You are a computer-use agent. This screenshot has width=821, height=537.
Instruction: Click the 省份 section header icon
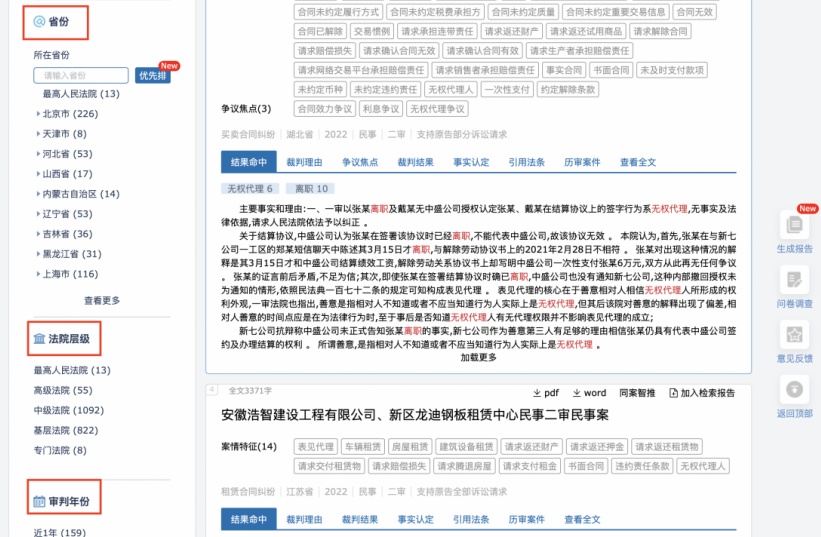coord(39,21)
